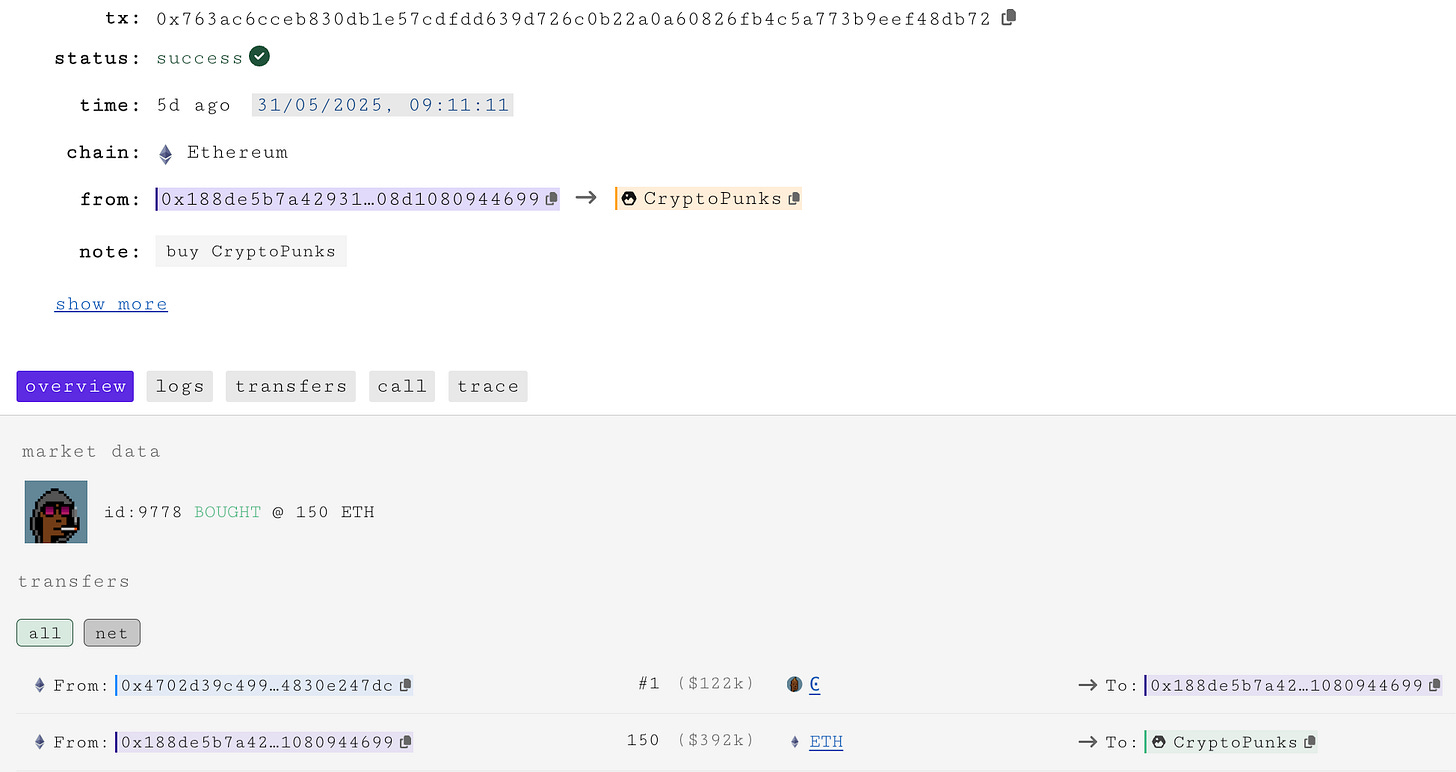Copy the transaction hash using copy icon
This screenshot has width=1456, height=772.
[1009, 17]
